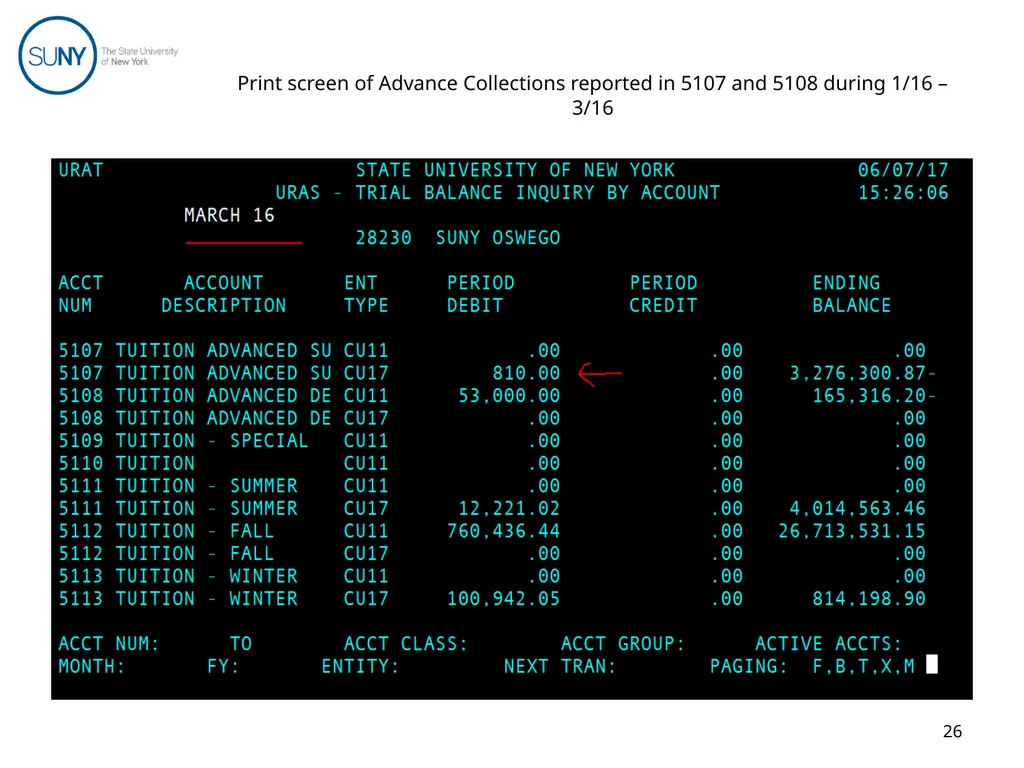Viewport: 1024px width, 768px height.
Task: Click the 100,942.05 period debit value
Action: click(x=504, y=599)
